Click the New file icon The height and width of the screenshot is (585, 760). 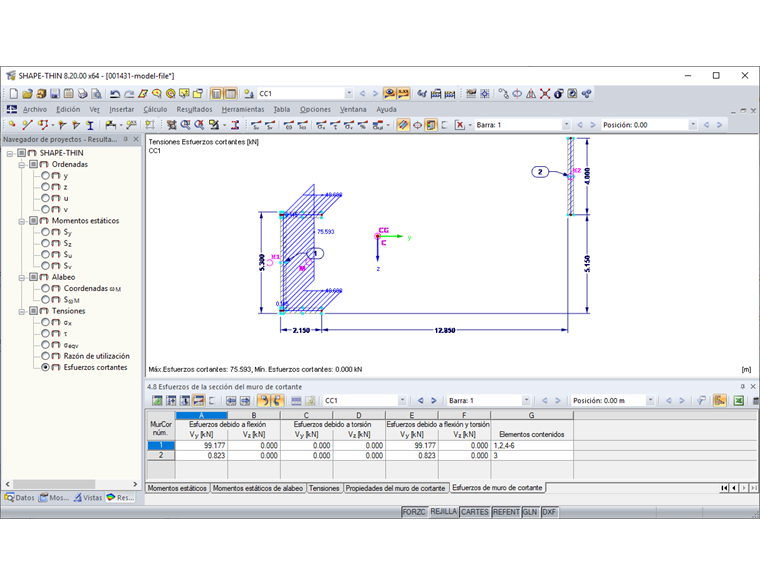point(14,94)
